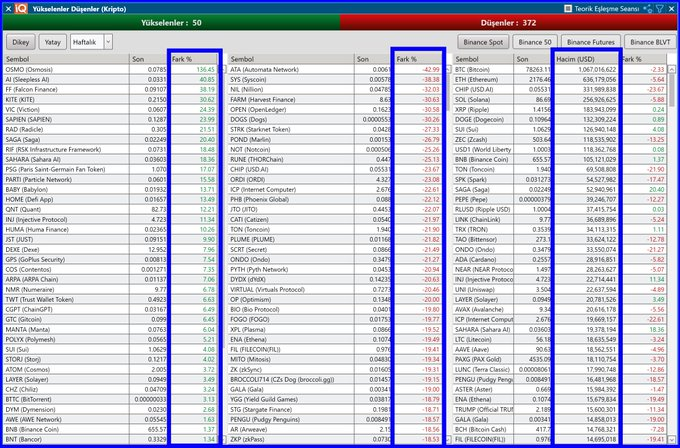
Task: Select the DOGS (Dogs) row
Action: pos(335,119)
